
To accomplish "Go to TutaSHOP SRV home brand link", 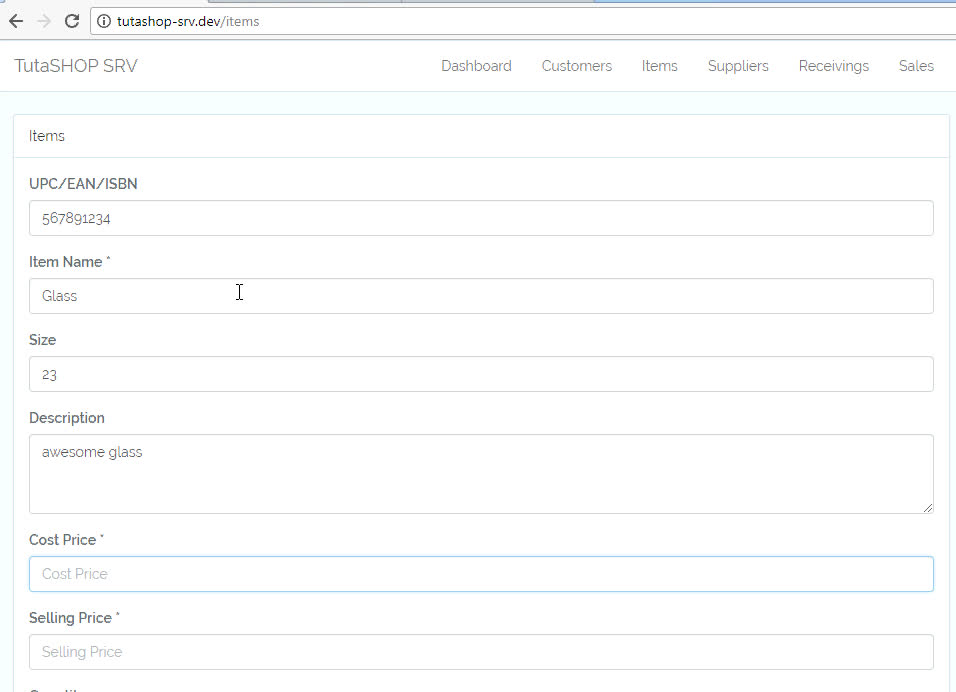I will 76,66.
